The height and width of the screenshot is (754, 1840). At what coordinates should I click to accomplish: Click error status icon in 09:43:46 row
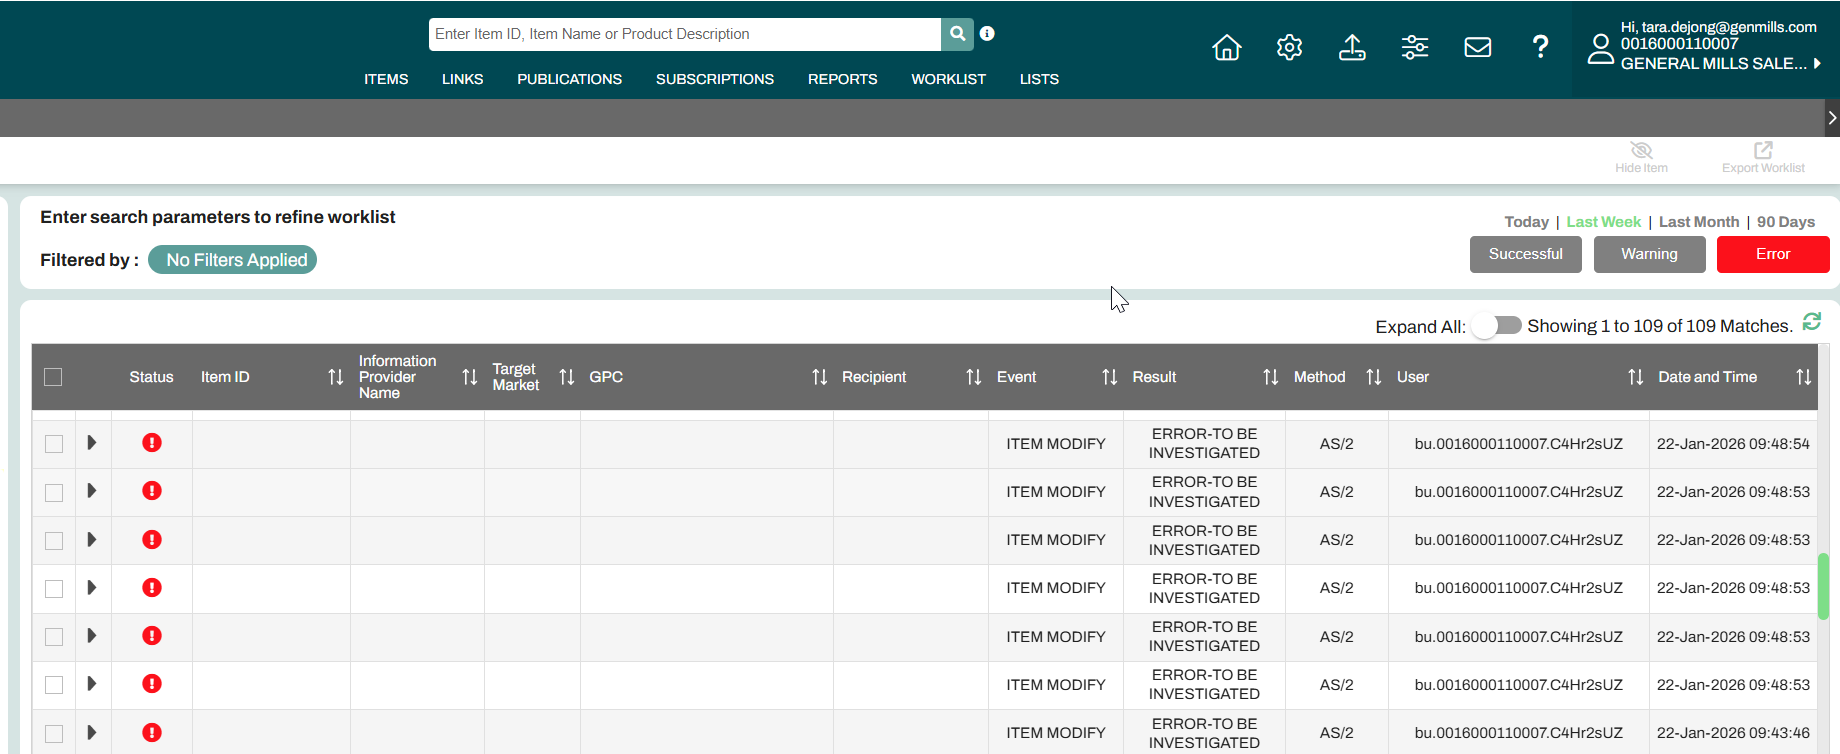pos(152,733)
